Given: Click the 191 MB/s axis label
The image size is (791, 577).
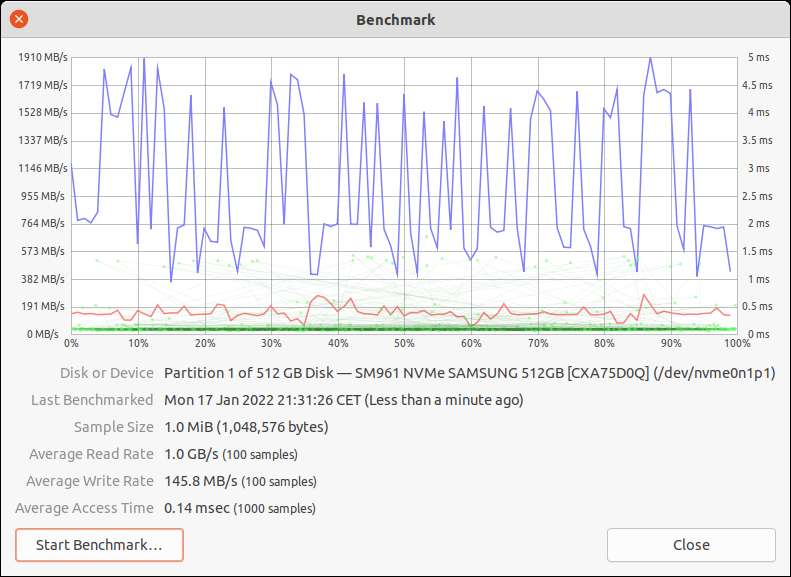Looking at the screenshot, I should tap(44, 306).
